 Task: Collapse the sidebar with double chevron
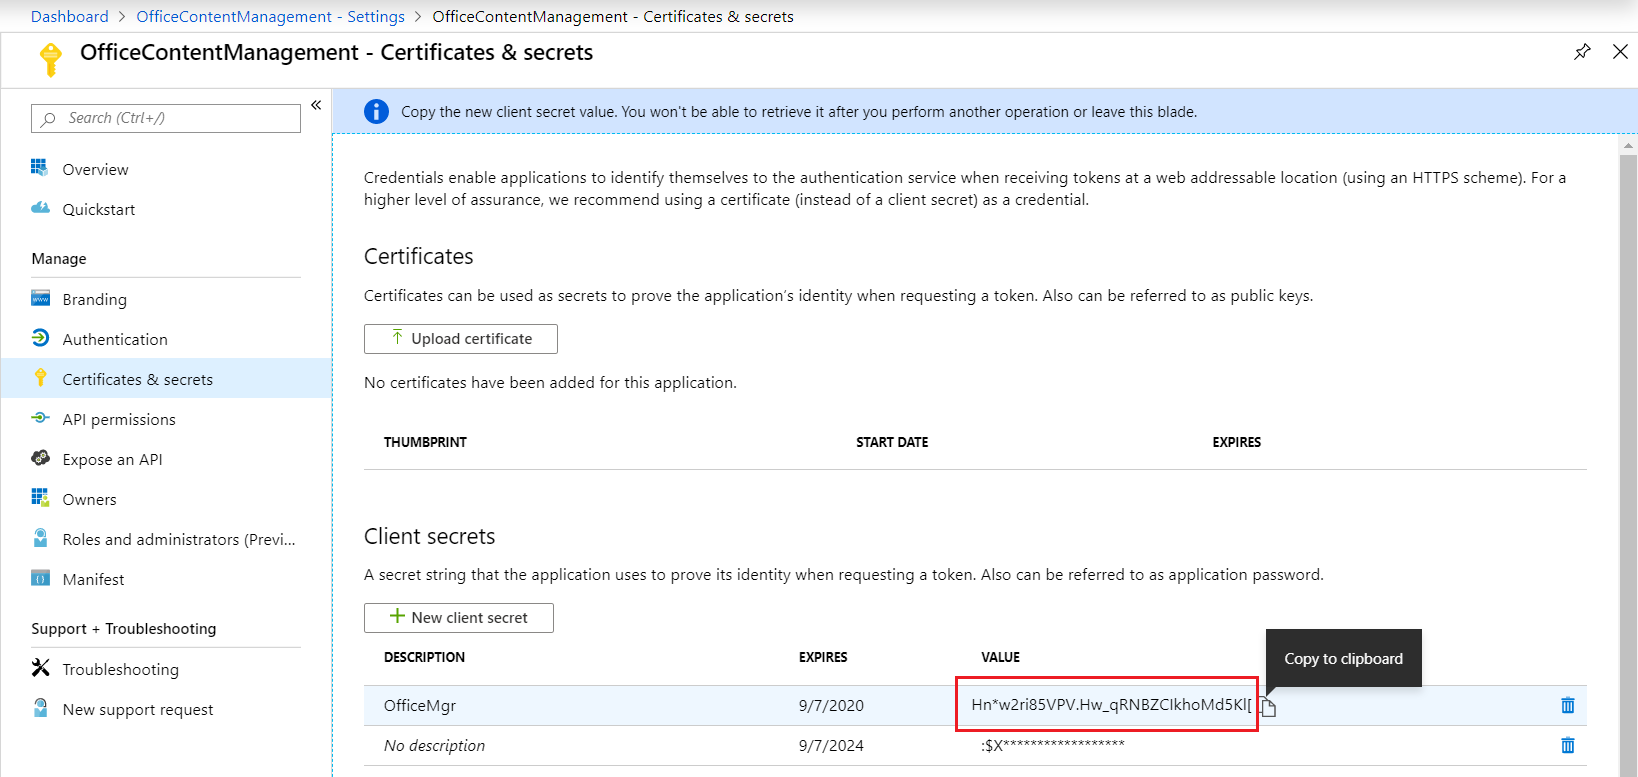[316, 105]
